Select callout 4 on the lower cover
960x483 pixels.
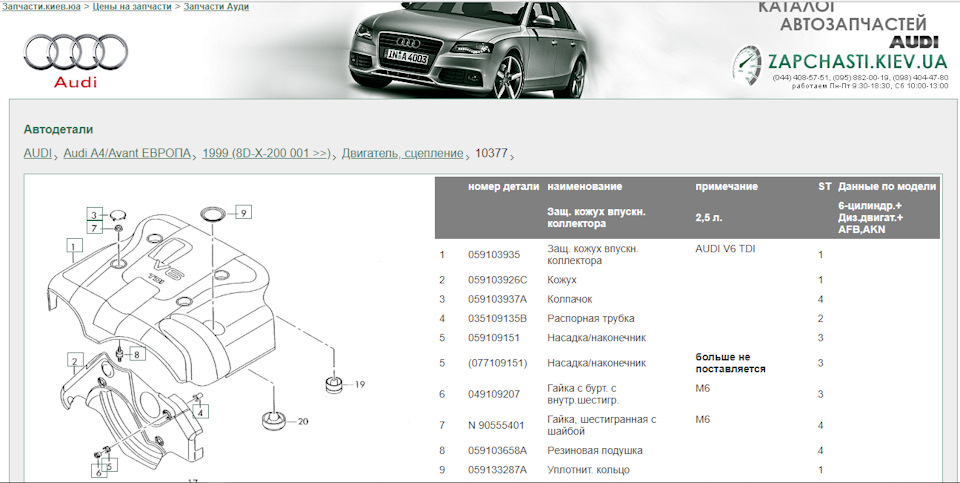click(200, 411)
